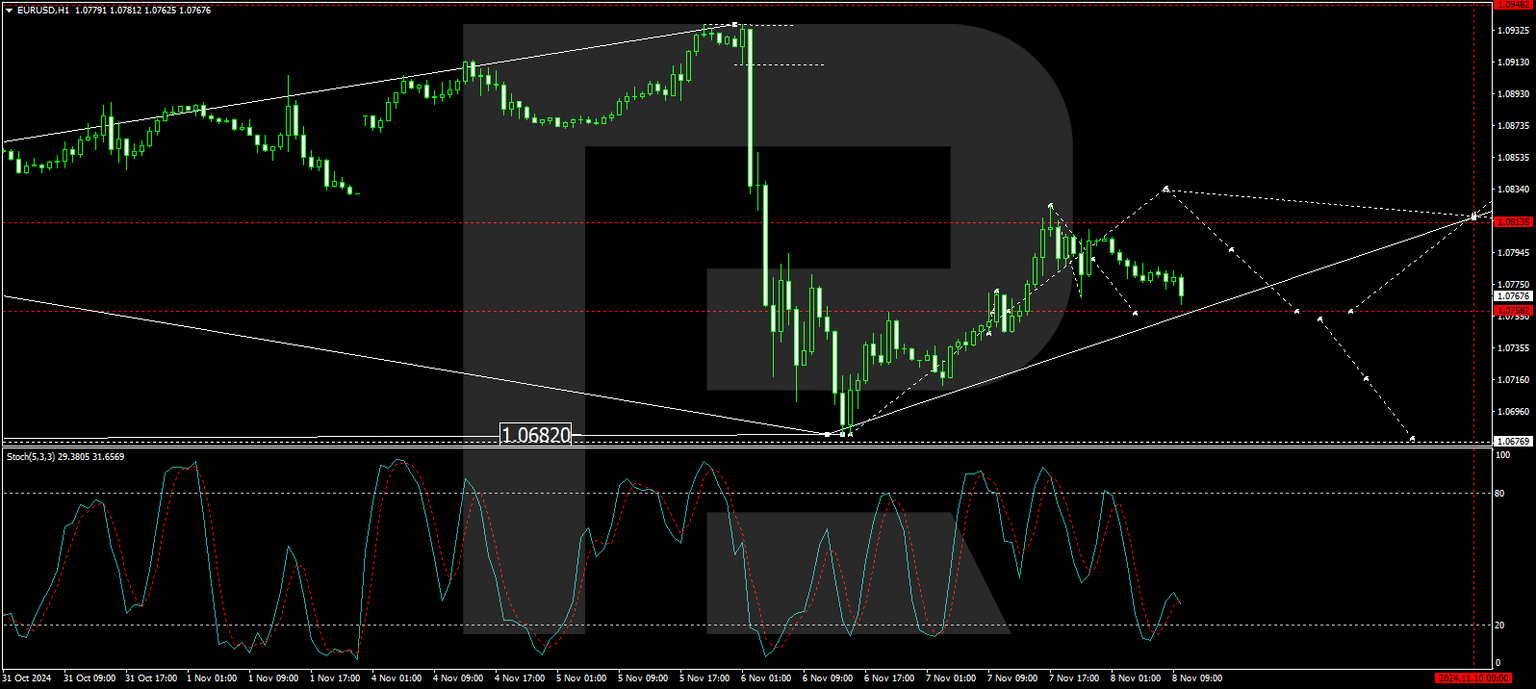Click the 1.08930 price axis label
Screen dimensions: 1536x689
pyautogui.click(x=1514, y=94)
